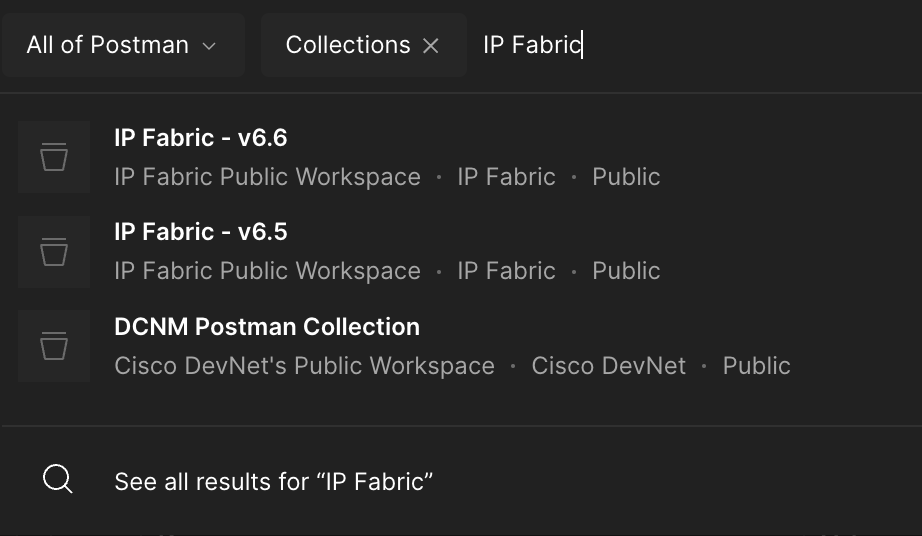The image size is (922, 536).
Task: Click the IP Fabric publisher under v6.5
Action: [x=506, y=271]
